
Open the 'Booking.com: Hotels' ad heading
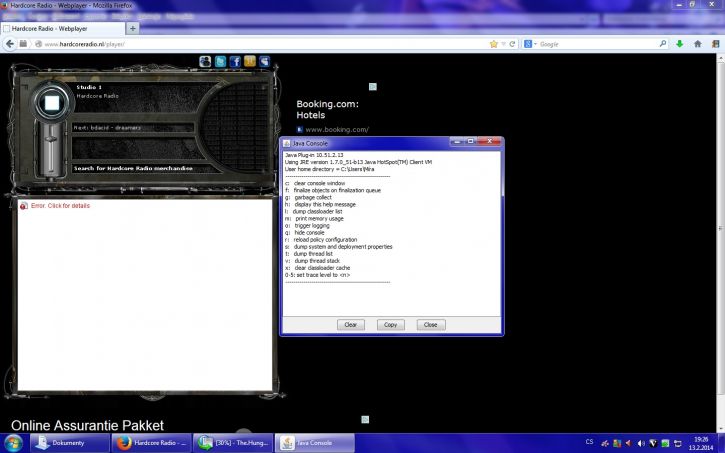327,110
